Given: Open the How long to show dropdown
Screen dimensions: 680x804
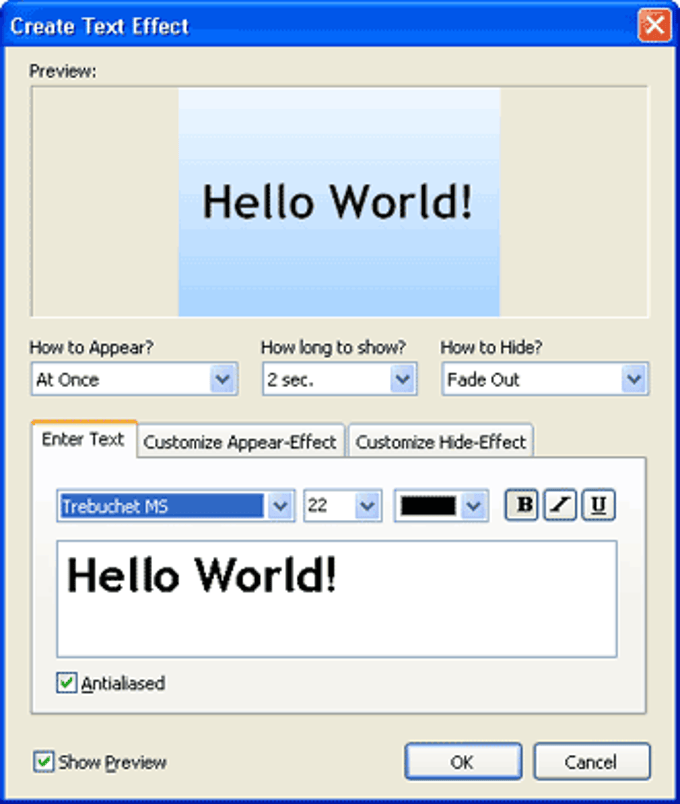Looking at the screenshot, I should (339, 379).
